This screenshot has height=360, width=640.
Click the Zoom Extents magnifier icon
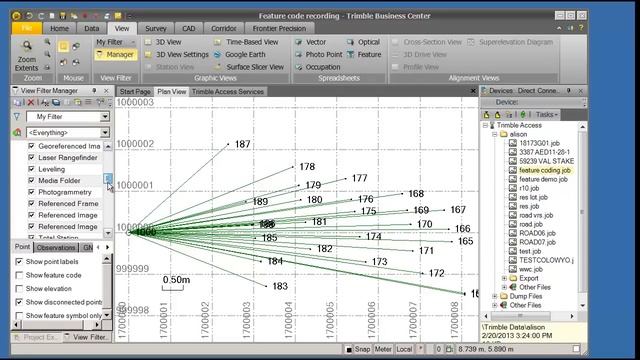click(x=27, y=46)
